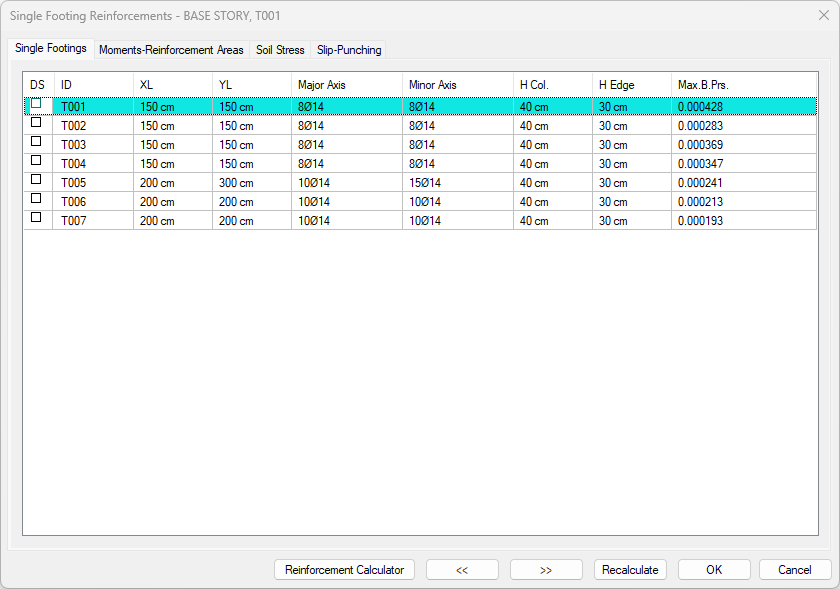This screenshot has width=840, height=589.
Task: Click the next (>>) button
Action: [546, 570]
